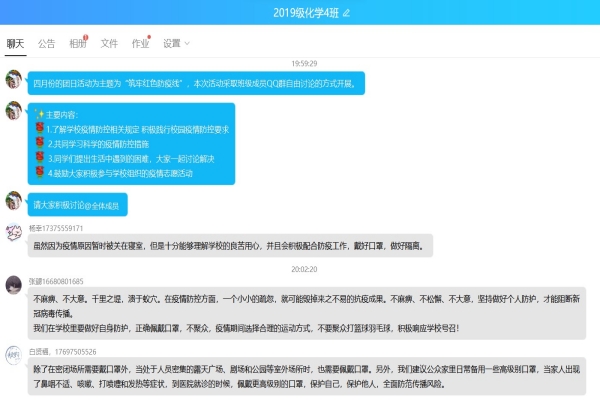Switch to the 聊天 tab
600x400 pixels.
15,43
